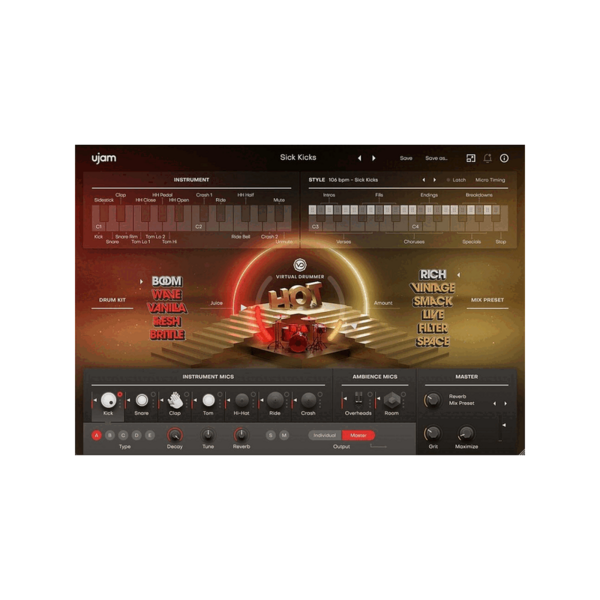Adjust the Grit knob

433,434
